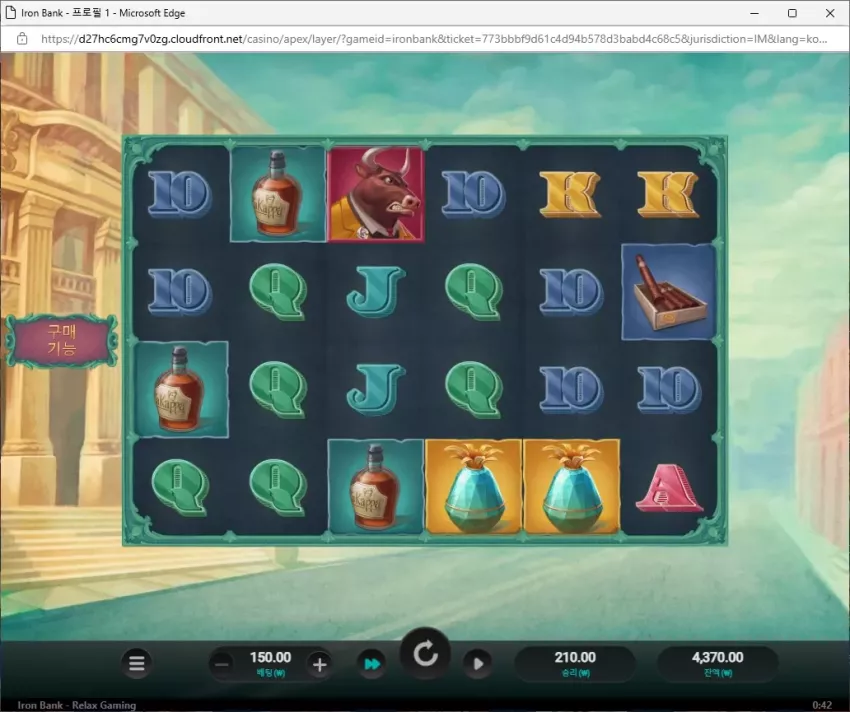Click the cigar box symbol
This screenshot has height=712, width=850.
(668, 292)
